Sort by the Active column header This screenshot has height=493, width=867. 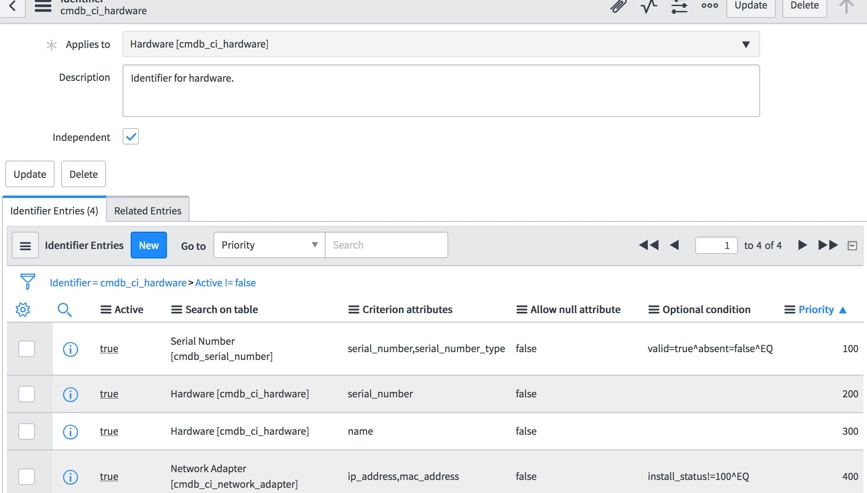pos(129,310)
